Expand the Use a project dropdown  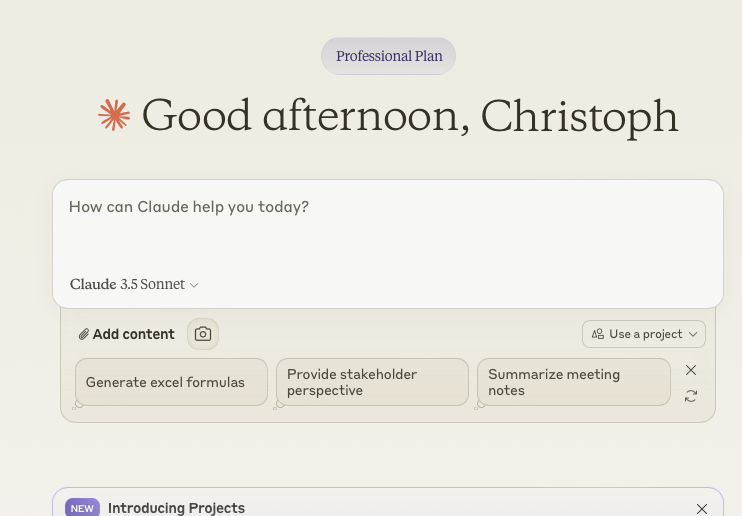(644, 334)
